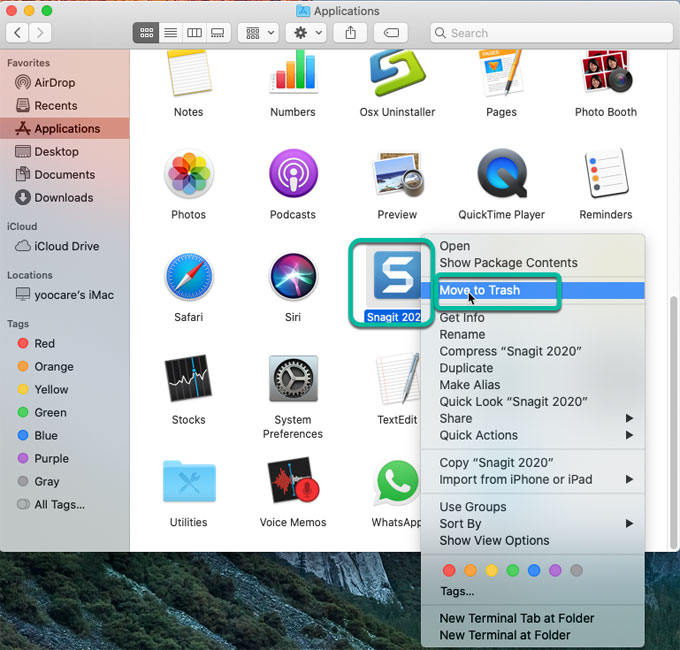The height and width of the screenshot is (650, 680).
Task: Open AirDrop in the sidebar
Action: [65, 82]
